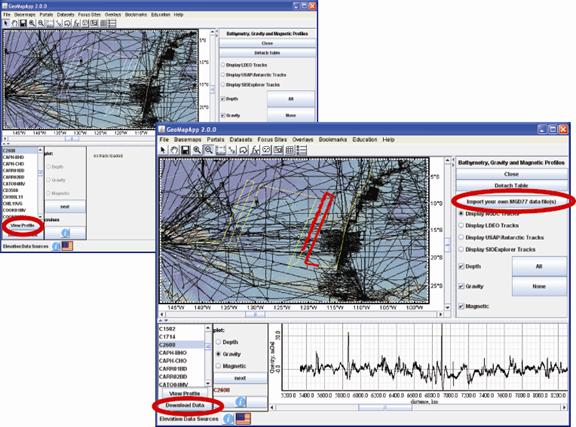Select first zoom magnifier in back window toolbar
This screenshot has height=427, width=576.
pos(32,23)
